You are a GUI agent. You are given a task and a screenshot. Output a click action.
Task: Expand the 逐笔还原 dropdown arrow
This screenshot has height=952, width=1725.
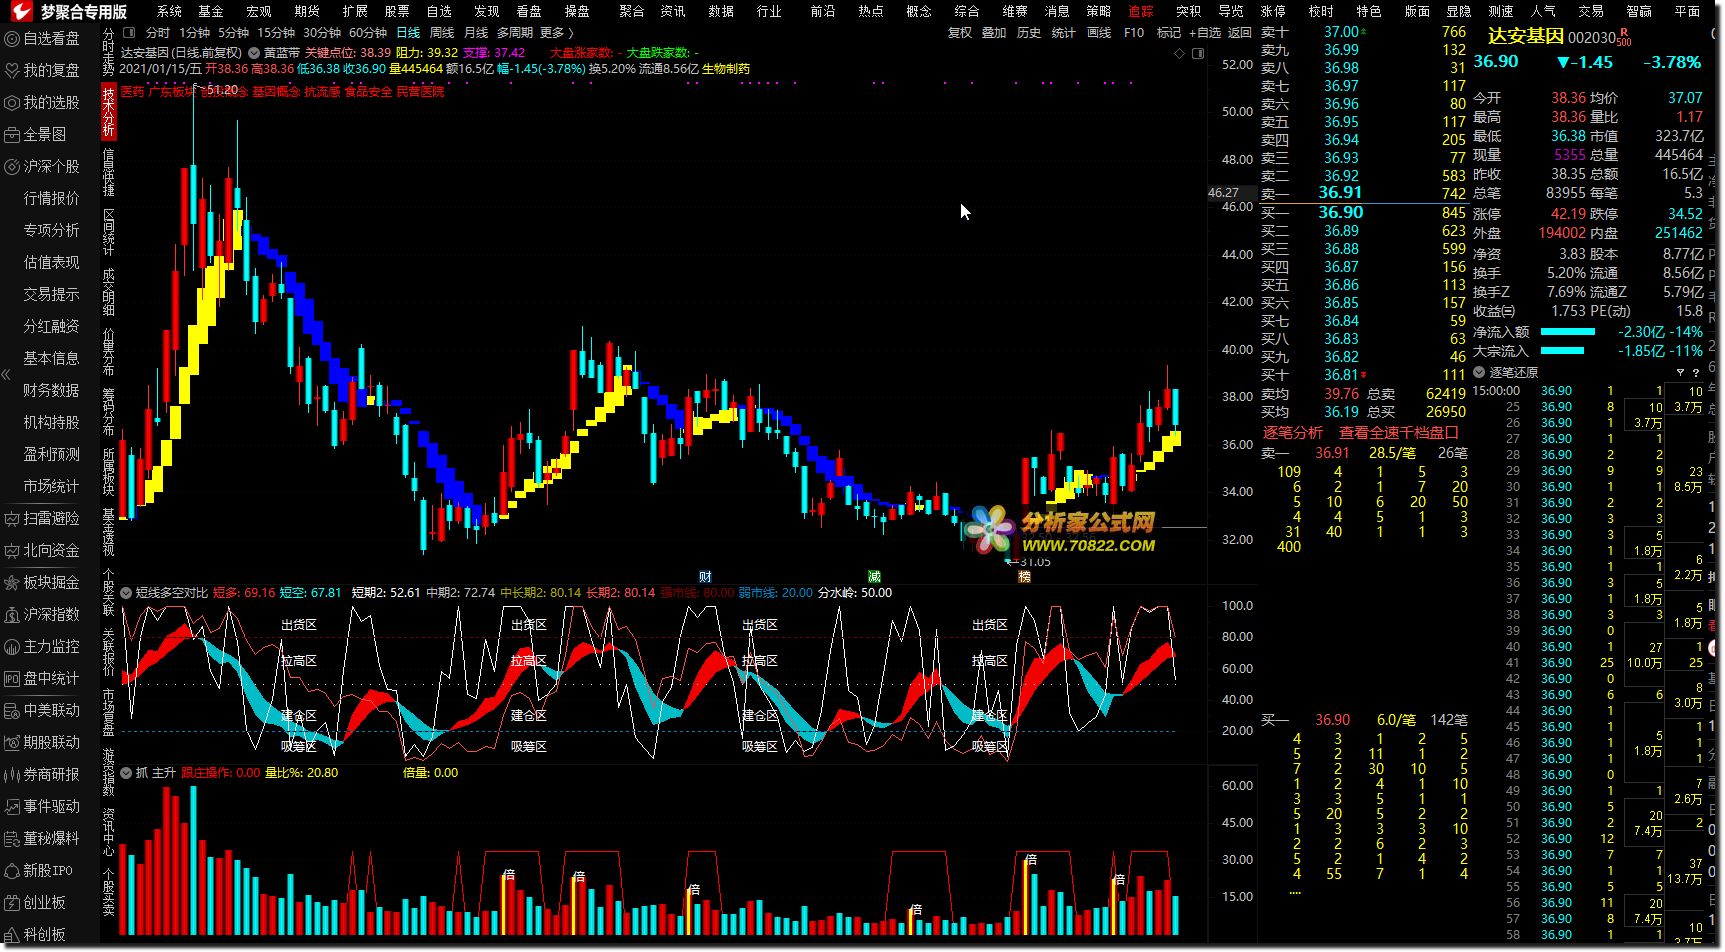tap(1480, 372)
